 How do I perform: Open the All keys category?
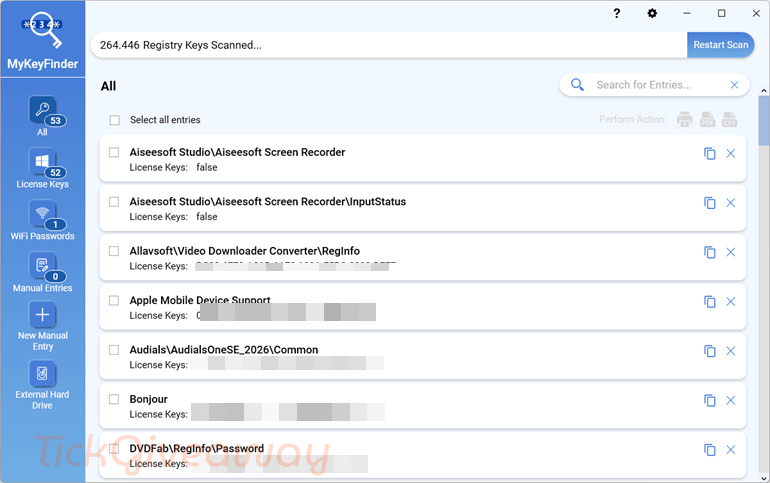coord(43,116)
